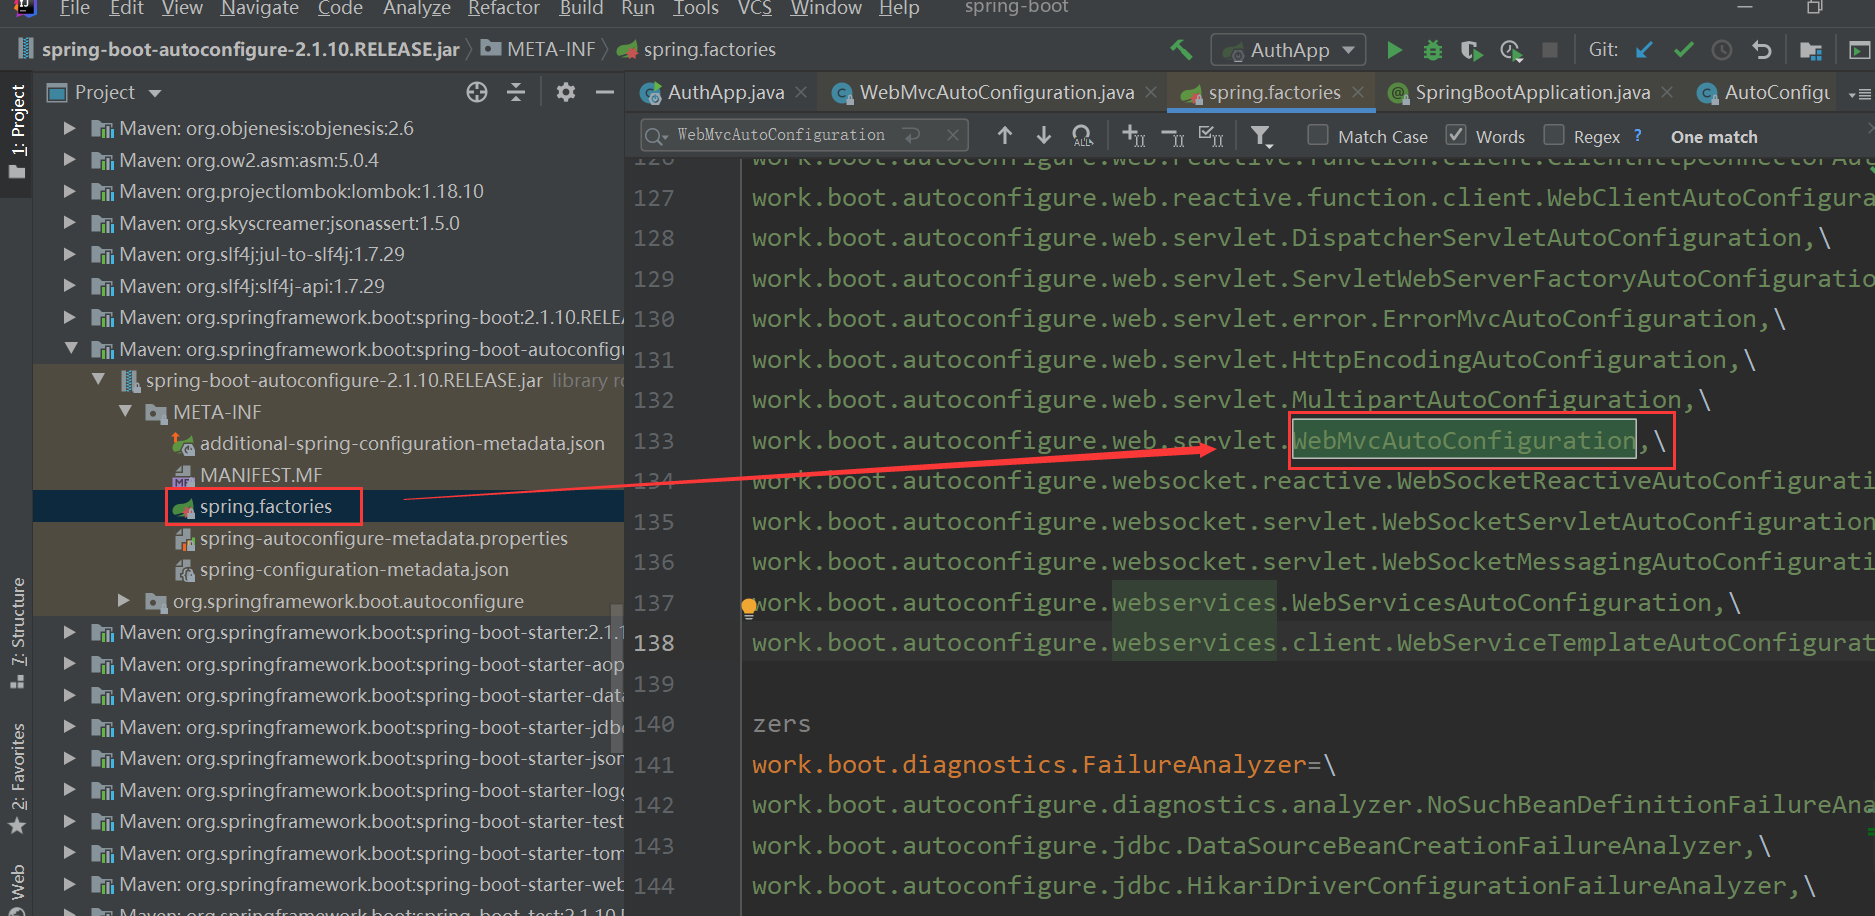Open the Refactor menu
The image size is (1875, 916).
(x=503, y=10)
